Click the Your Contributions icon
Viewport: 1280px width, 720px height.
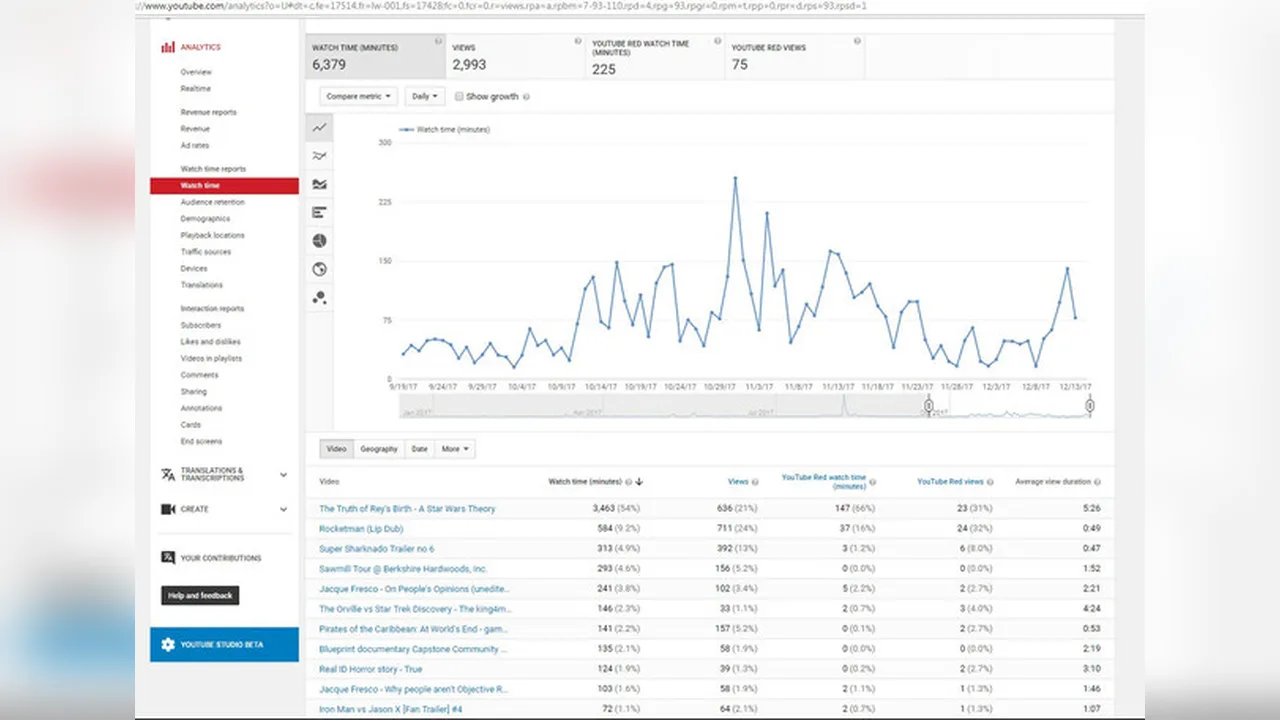tap(168, 558)
